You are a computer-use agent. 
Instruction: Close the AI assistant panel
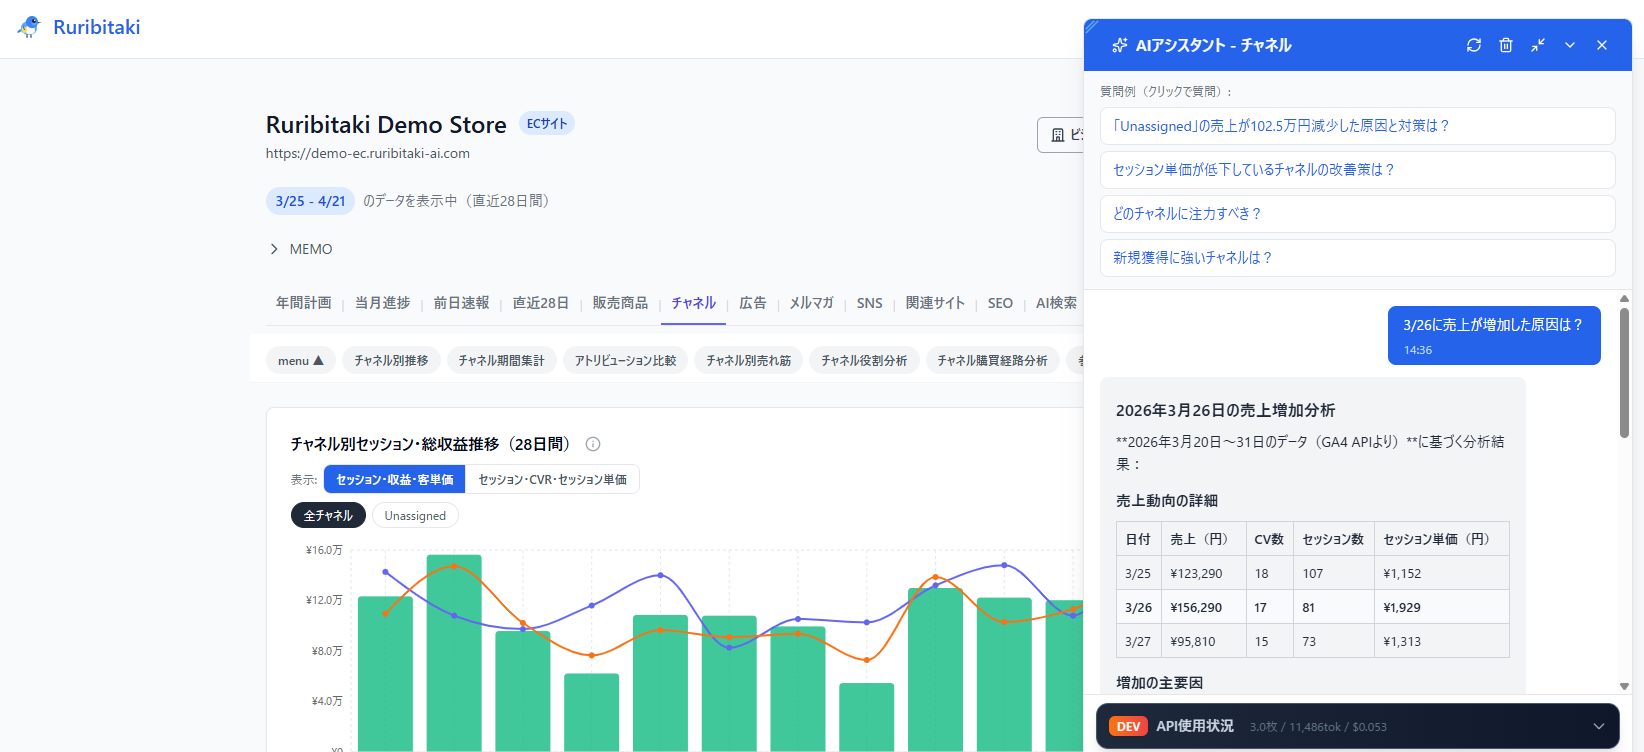tap(1602, 45)
